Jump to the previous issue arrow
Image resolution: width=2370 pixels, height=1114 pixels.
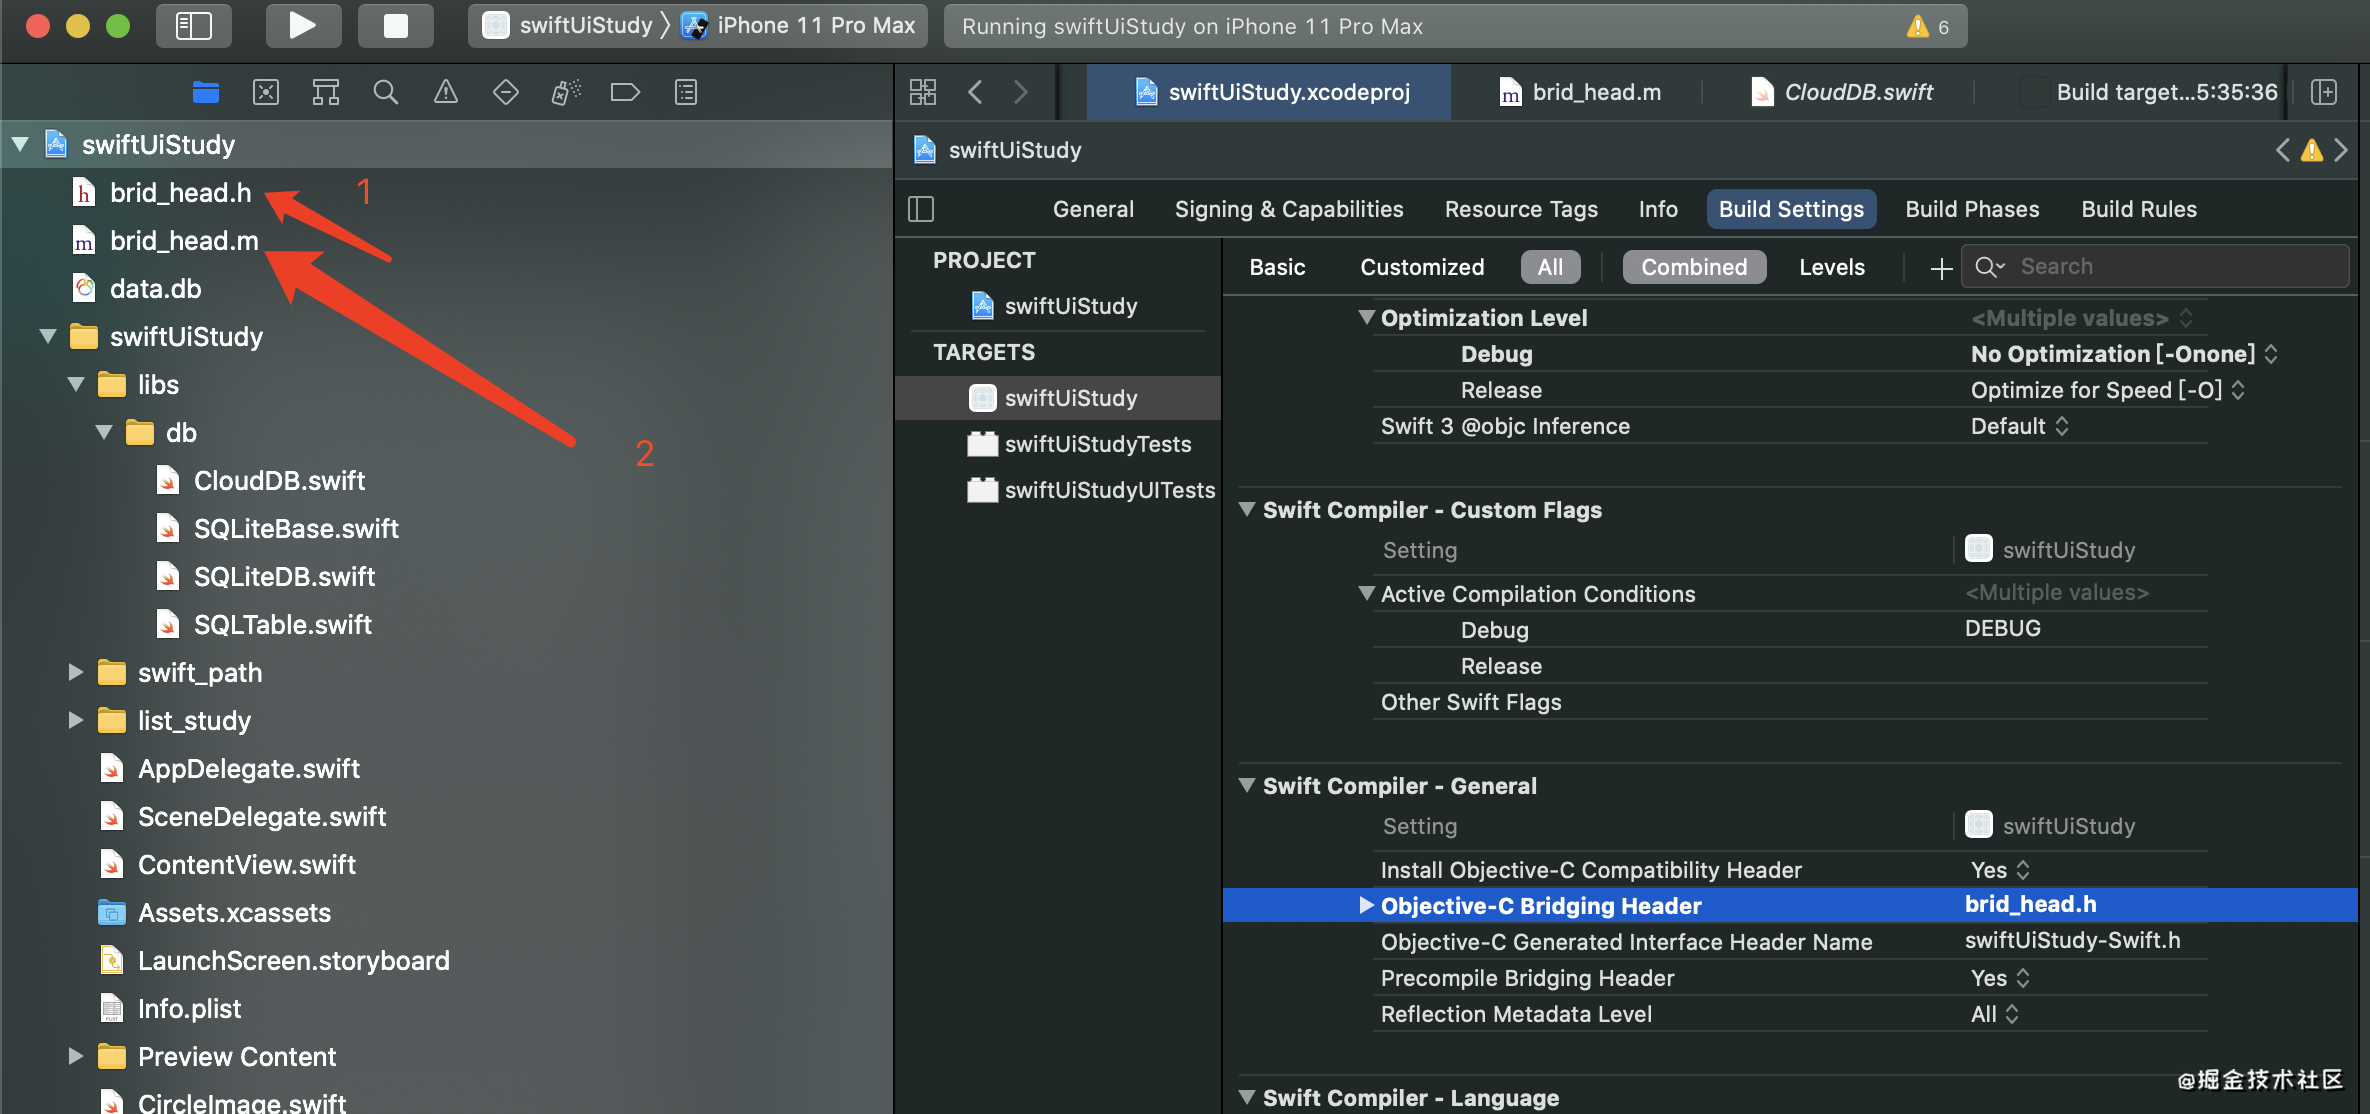click(x=2283, y=150)
